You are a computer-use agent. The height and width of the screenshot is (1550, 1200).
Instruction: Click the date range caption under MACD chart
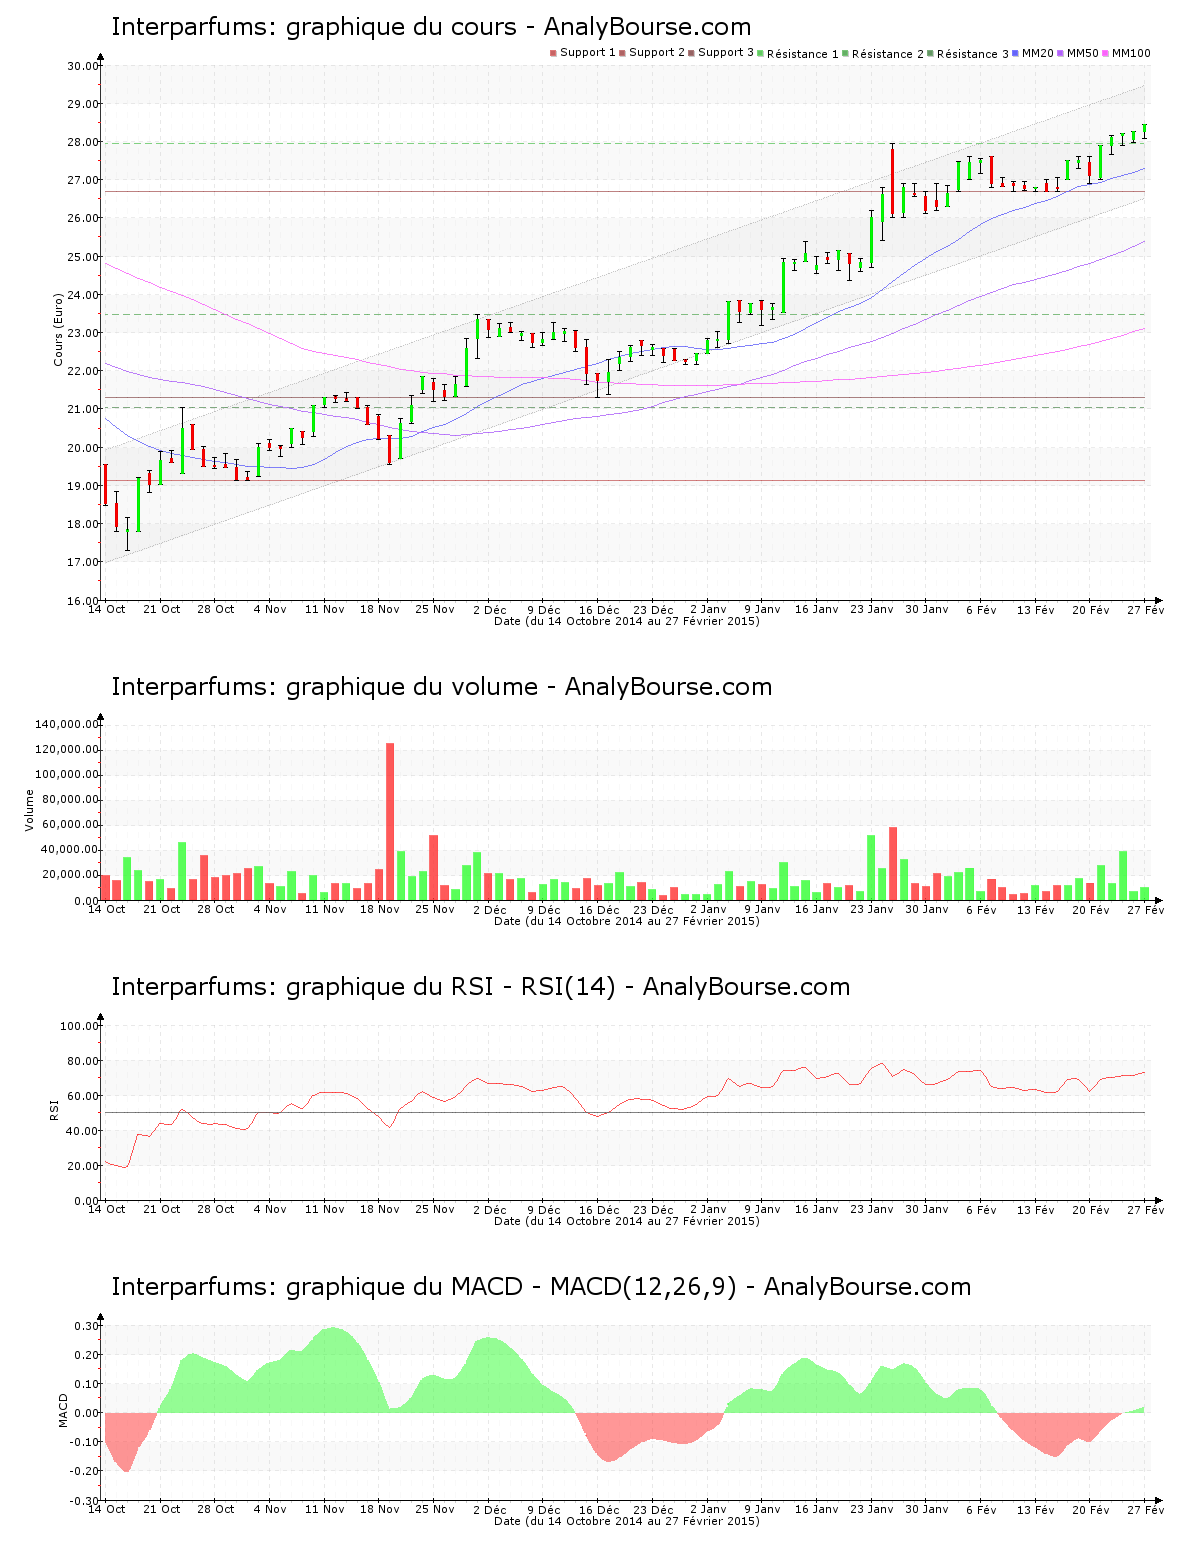pos(626,1521)
